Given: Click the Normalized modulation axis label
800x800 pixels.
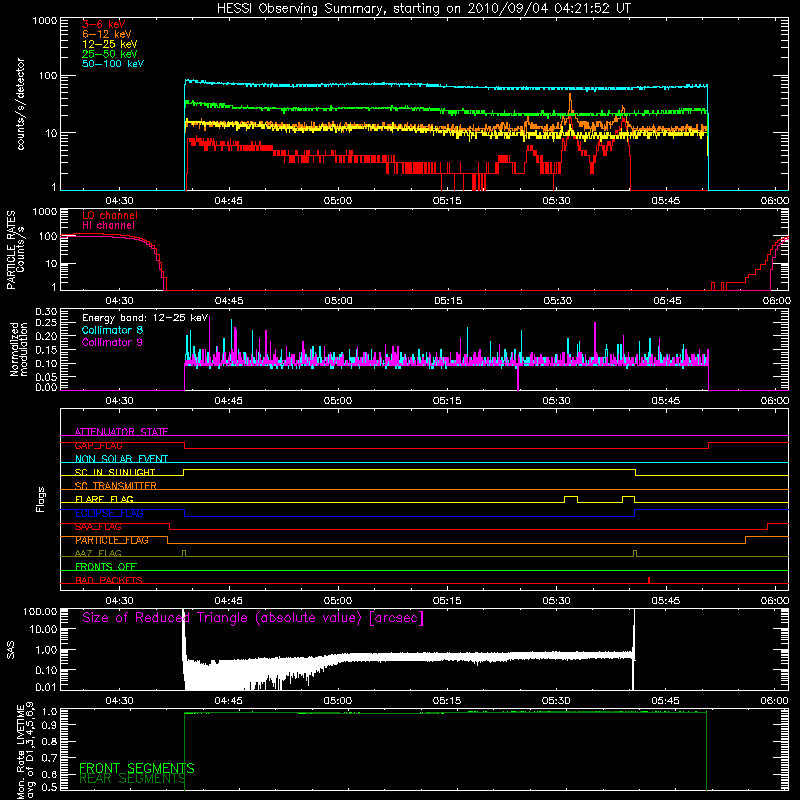Looking at the screenshot, I should click(18, 349).
